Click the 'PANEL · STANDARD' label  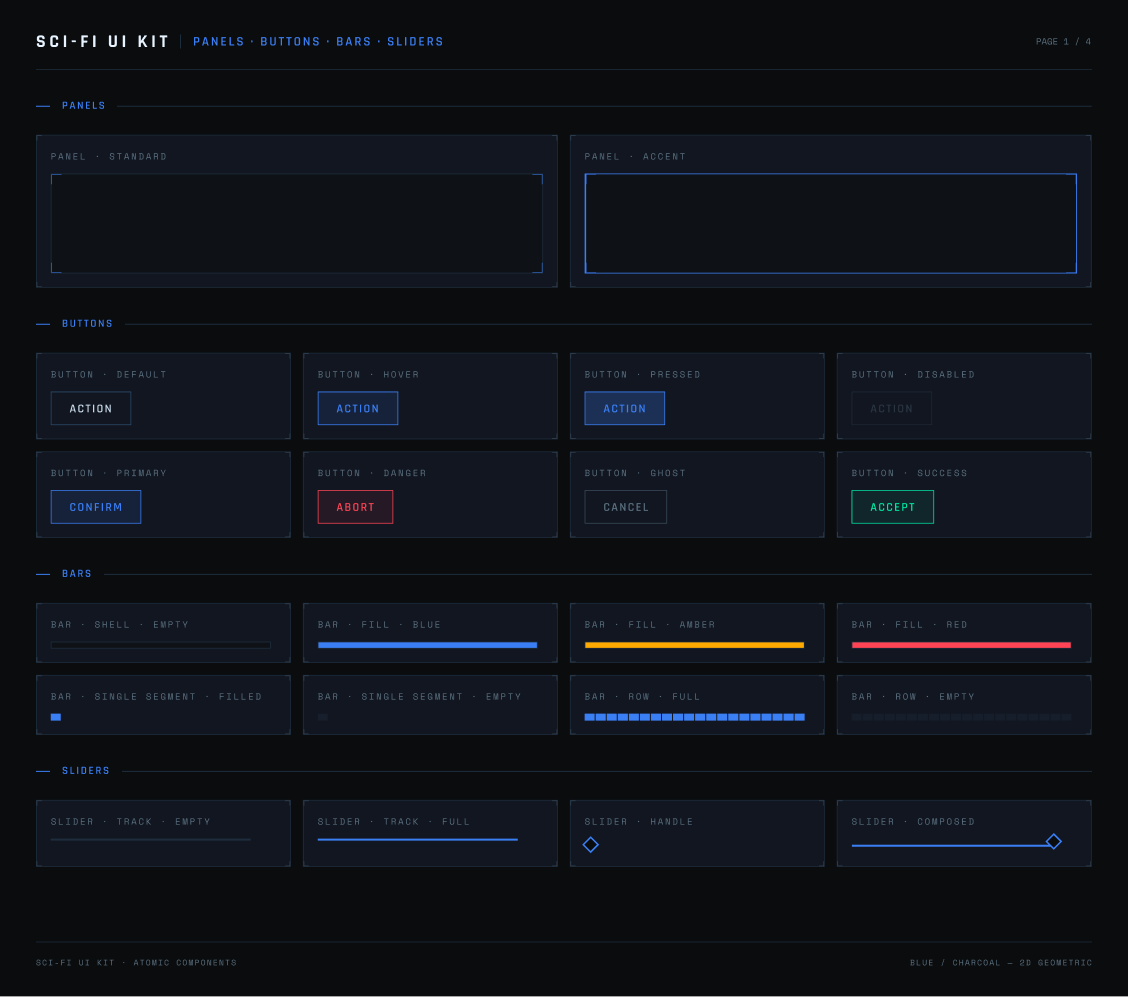coord(109,156)
